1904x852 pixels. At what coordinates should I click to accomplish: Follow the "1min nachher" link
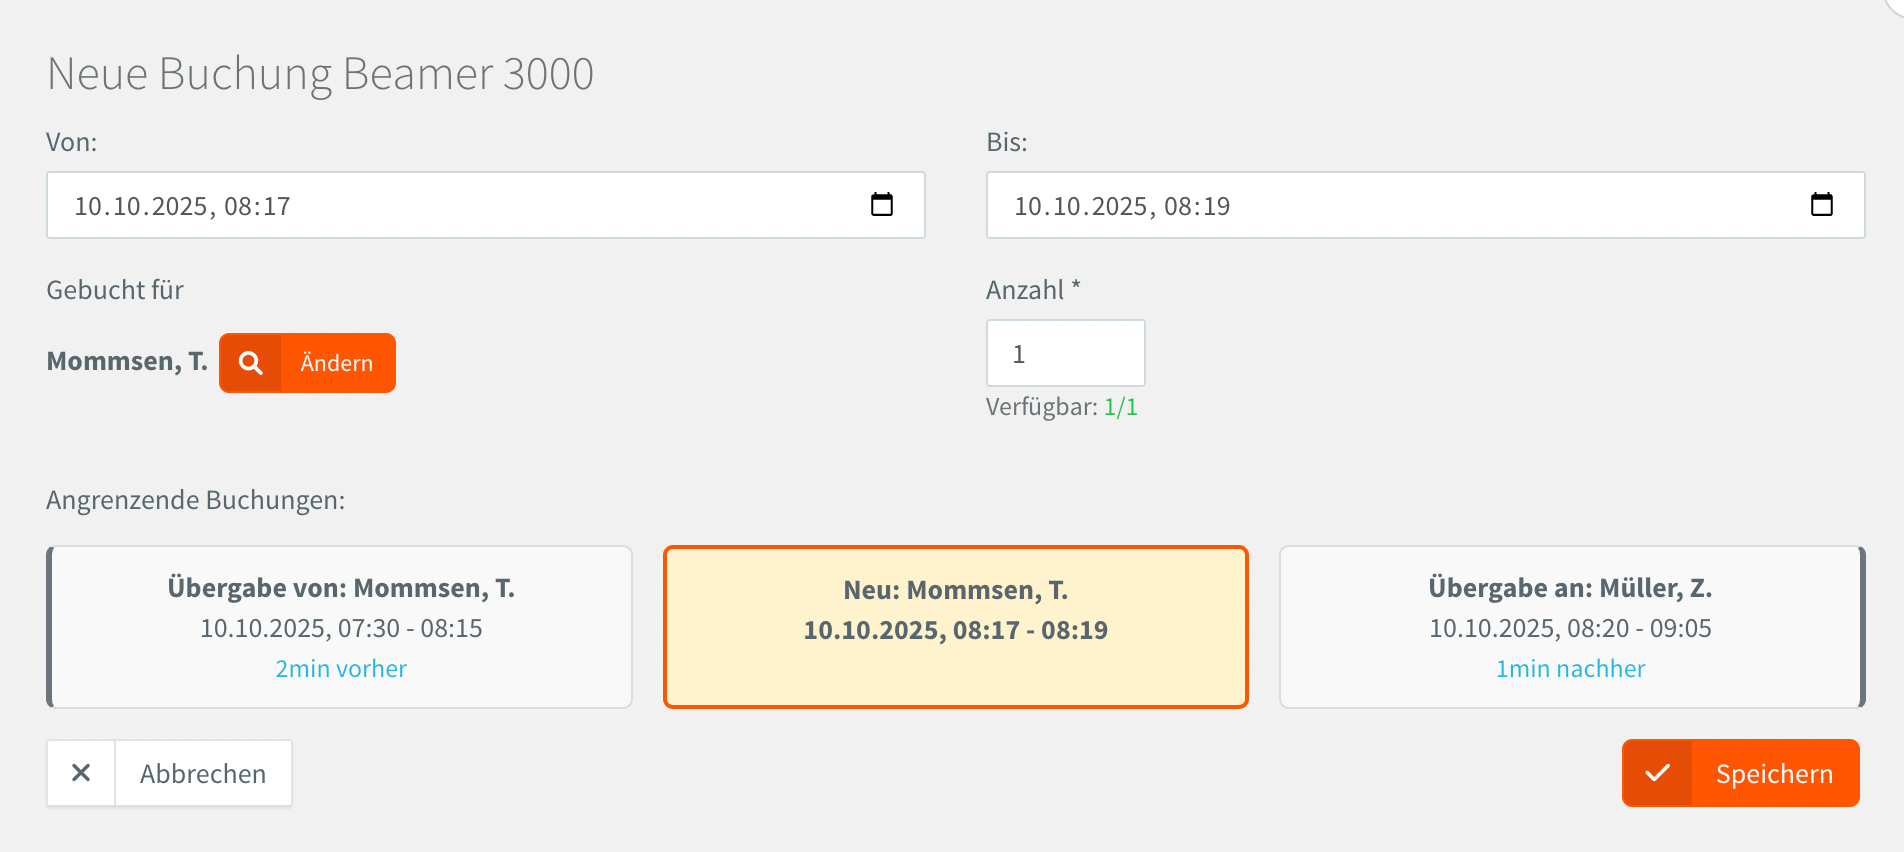coord(1570,668)
